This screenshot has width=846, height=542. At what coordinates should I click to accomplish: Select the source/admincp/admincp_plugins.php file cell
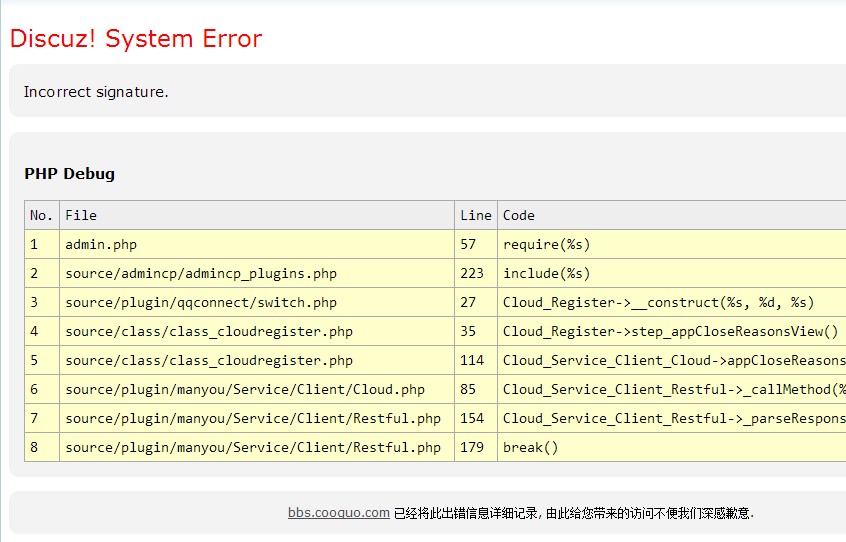(x=257, y=273)
